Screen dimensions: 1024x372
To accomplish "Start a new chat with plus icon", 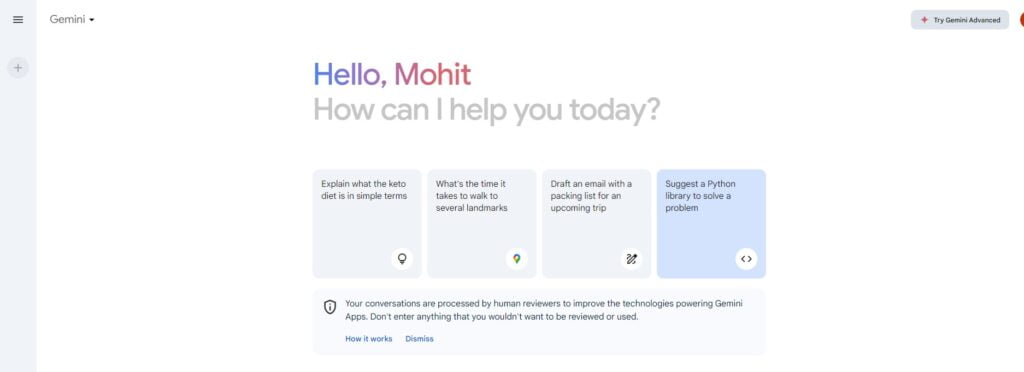I will pyautogui.click(x=18, y=67).
